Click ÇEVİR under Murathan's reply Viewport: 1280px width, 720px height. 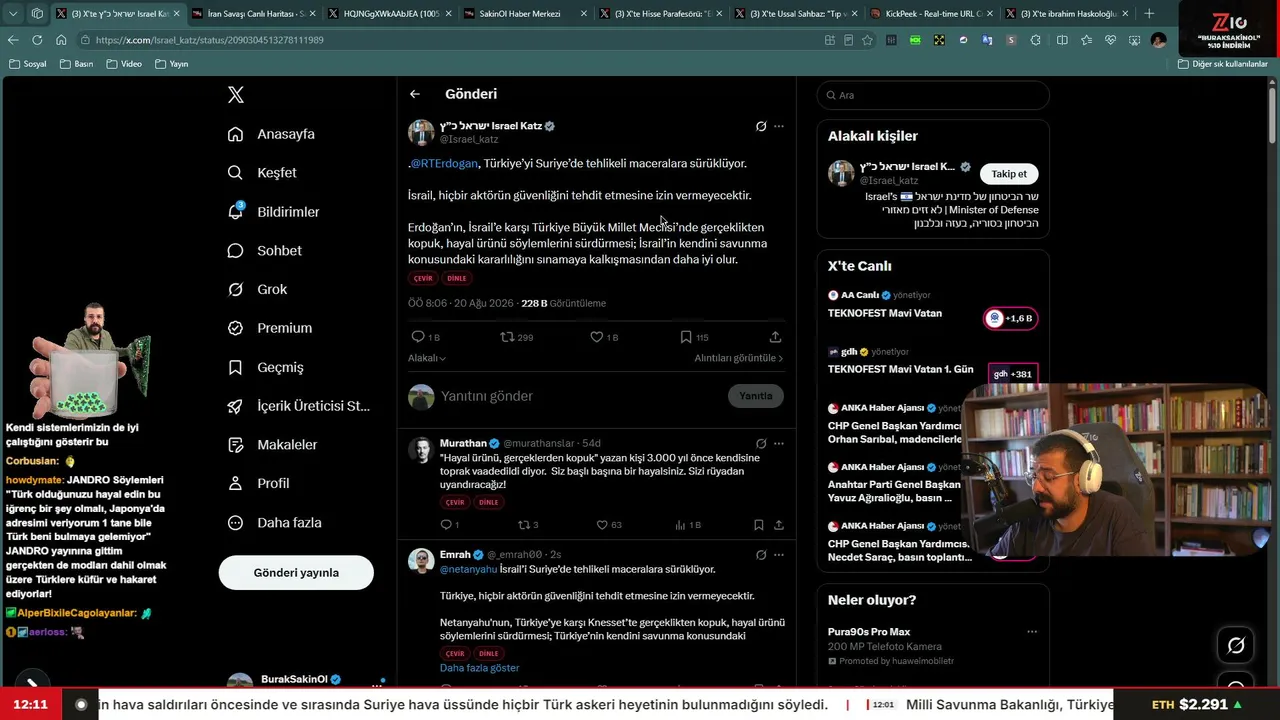(455, 502)
